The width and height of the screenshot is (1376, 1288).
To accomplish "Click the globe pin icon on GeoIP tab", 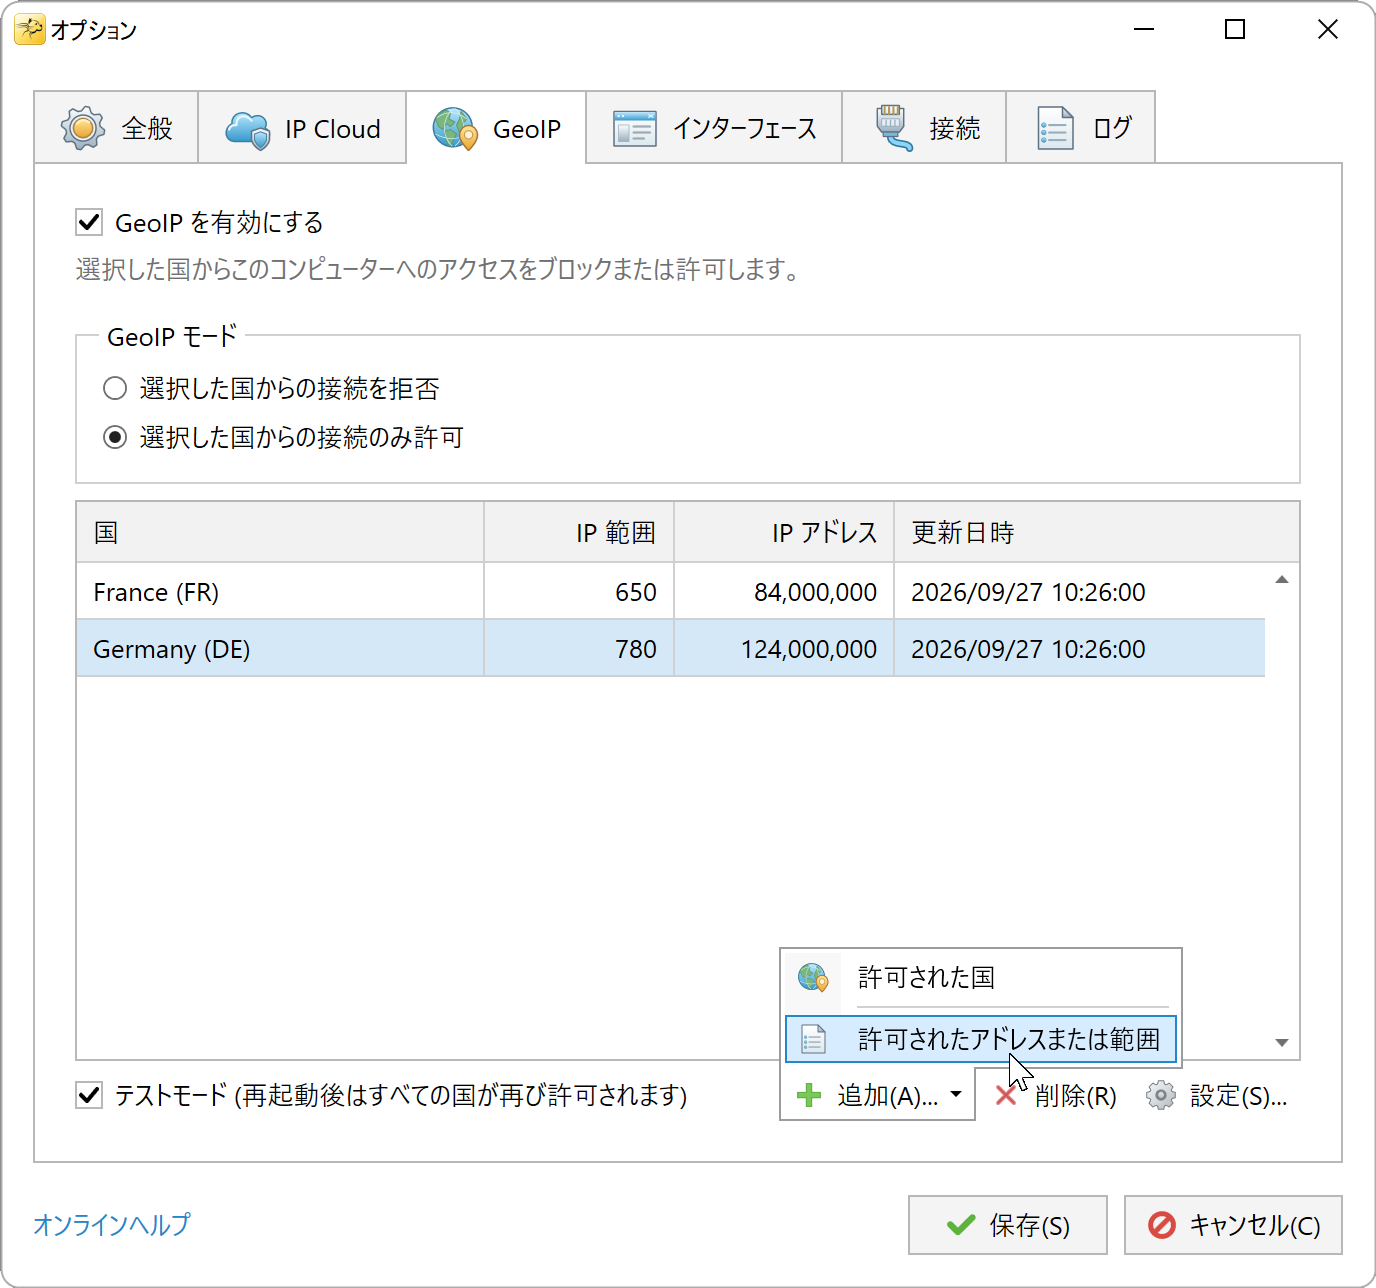I will [x=455, y=129].
